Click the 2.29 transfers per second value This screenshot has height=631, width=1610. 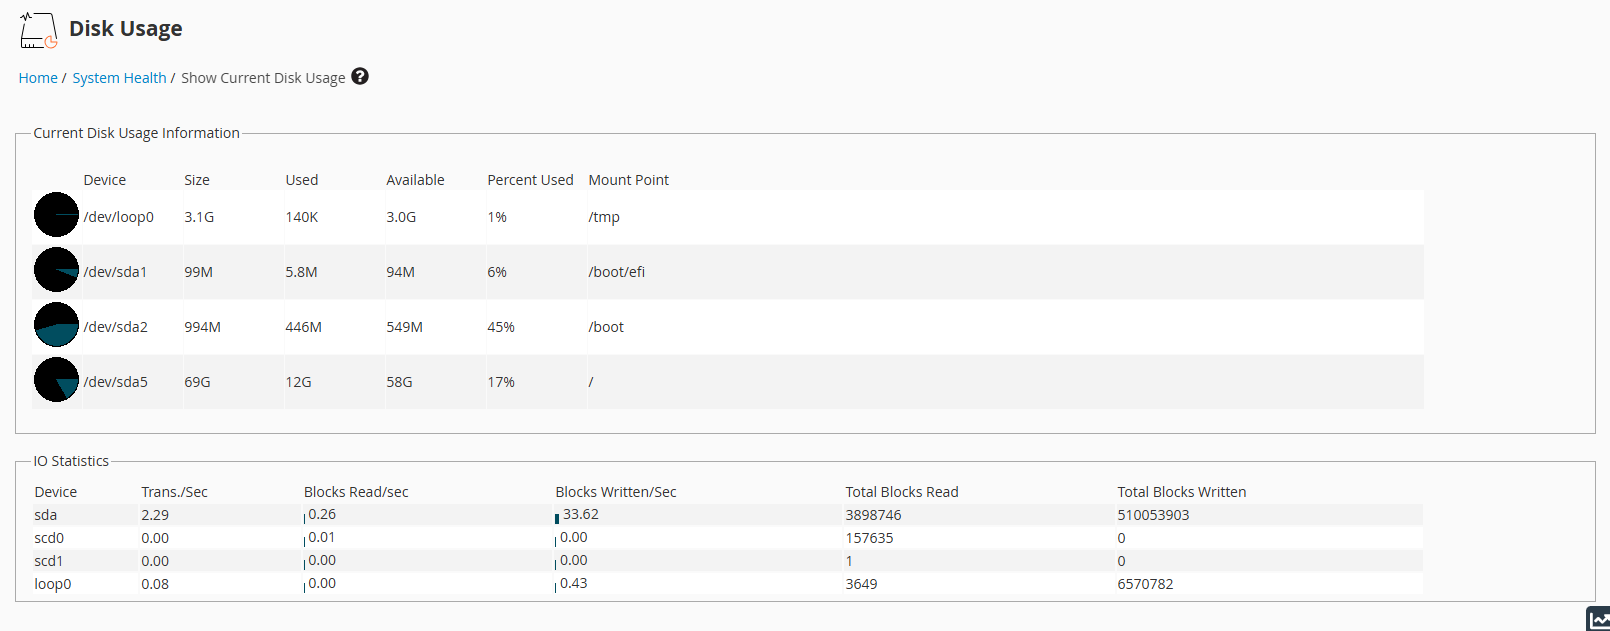tap(155, 515)
